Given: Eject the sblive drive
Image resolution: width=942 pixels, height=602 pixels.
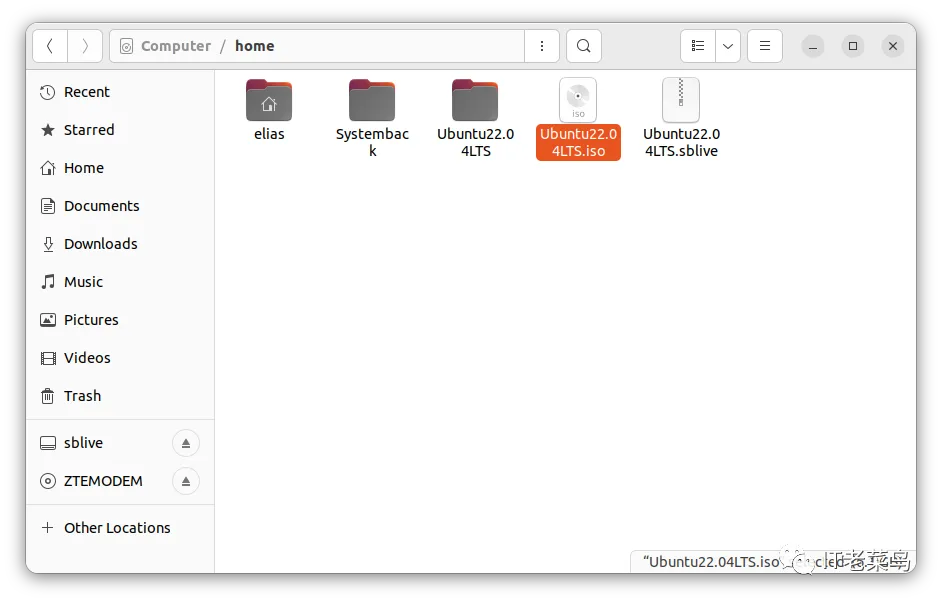Looking at the screenshot, I should [x=186, y=443].
